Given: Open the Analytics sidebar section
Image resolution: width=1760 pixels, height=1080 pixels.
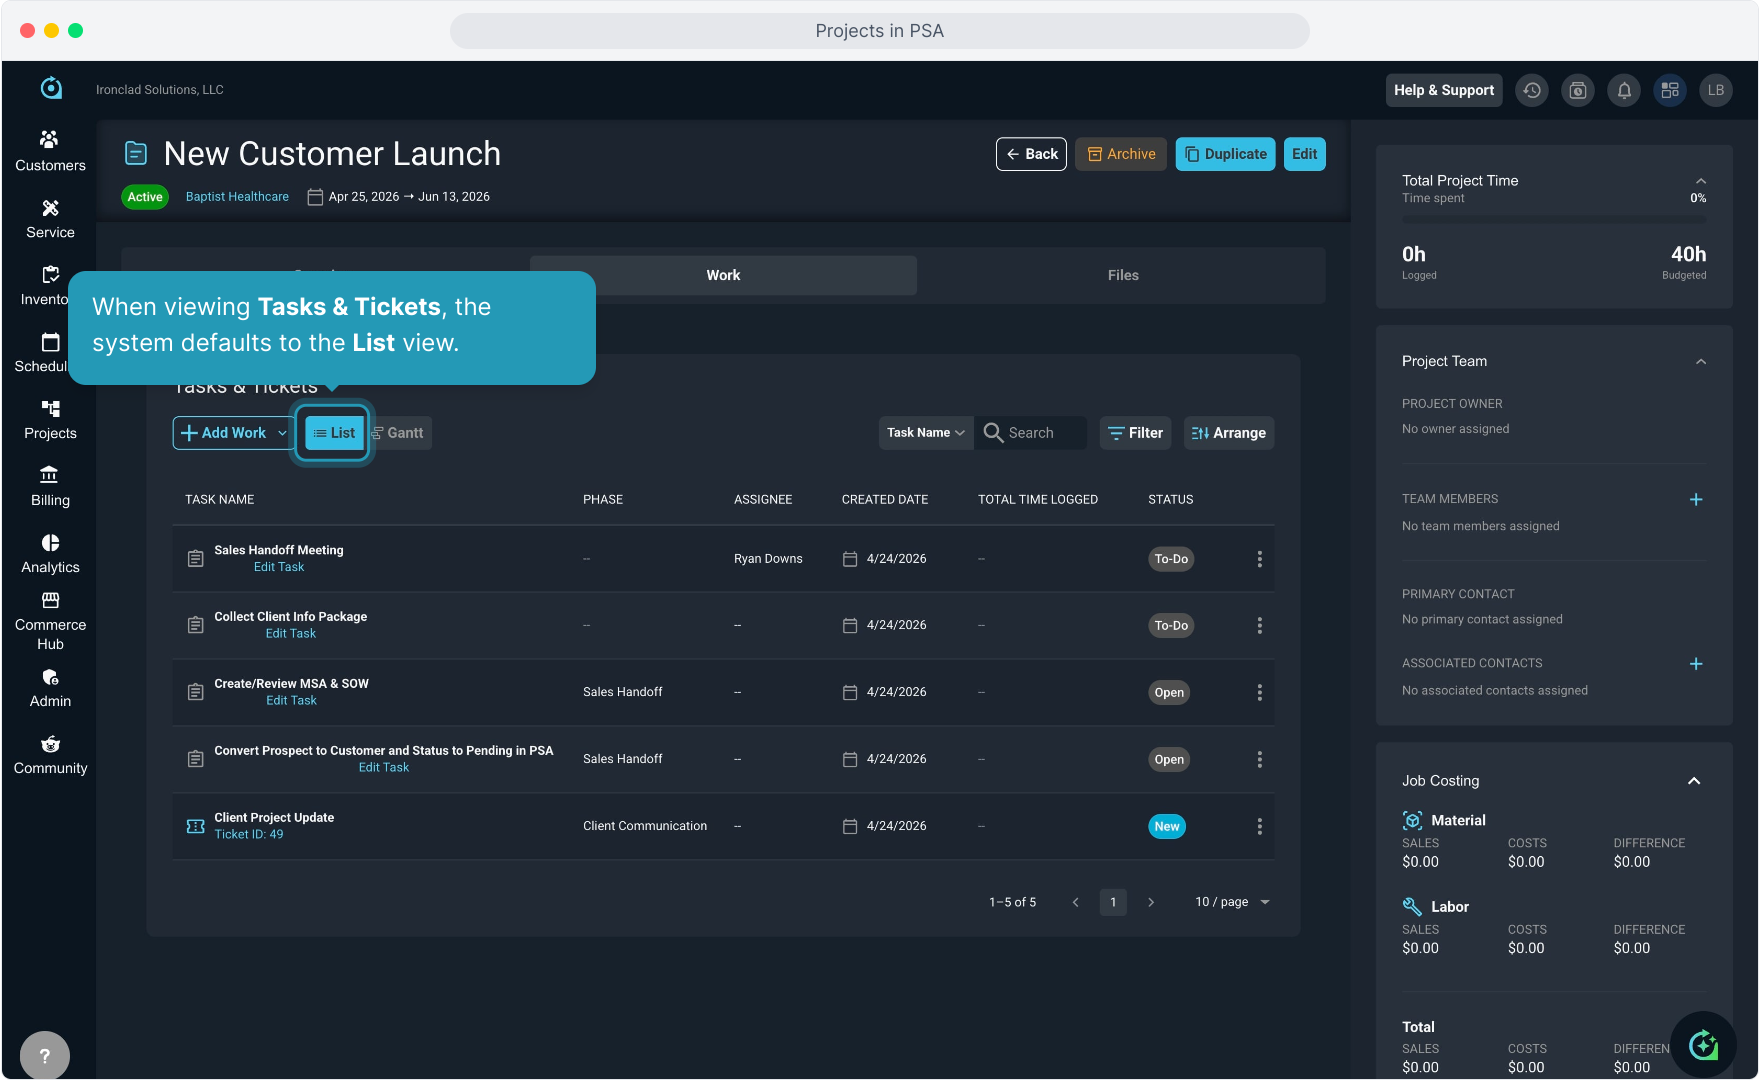Looking at the screenshot, I should tap(50, 554).
